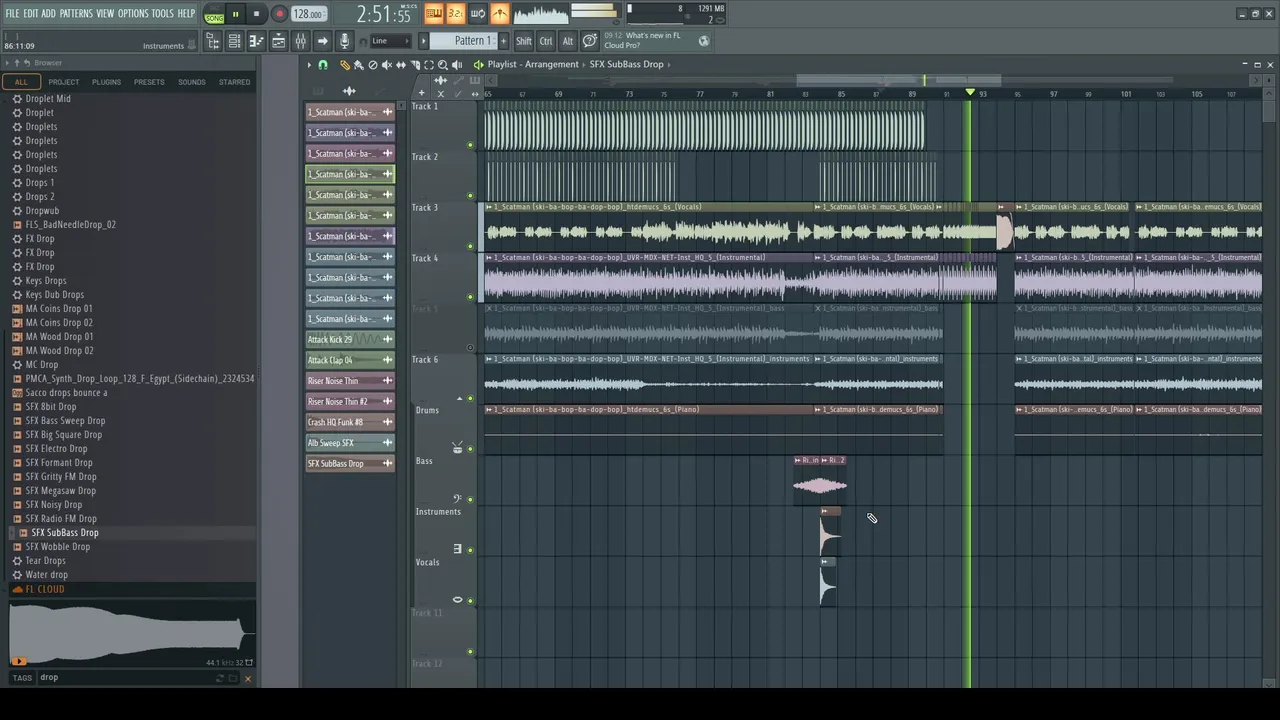This screenshot has height=720, width=1280.
Task: Mute the Bass track green dot
Action: (x=470, y=500)
